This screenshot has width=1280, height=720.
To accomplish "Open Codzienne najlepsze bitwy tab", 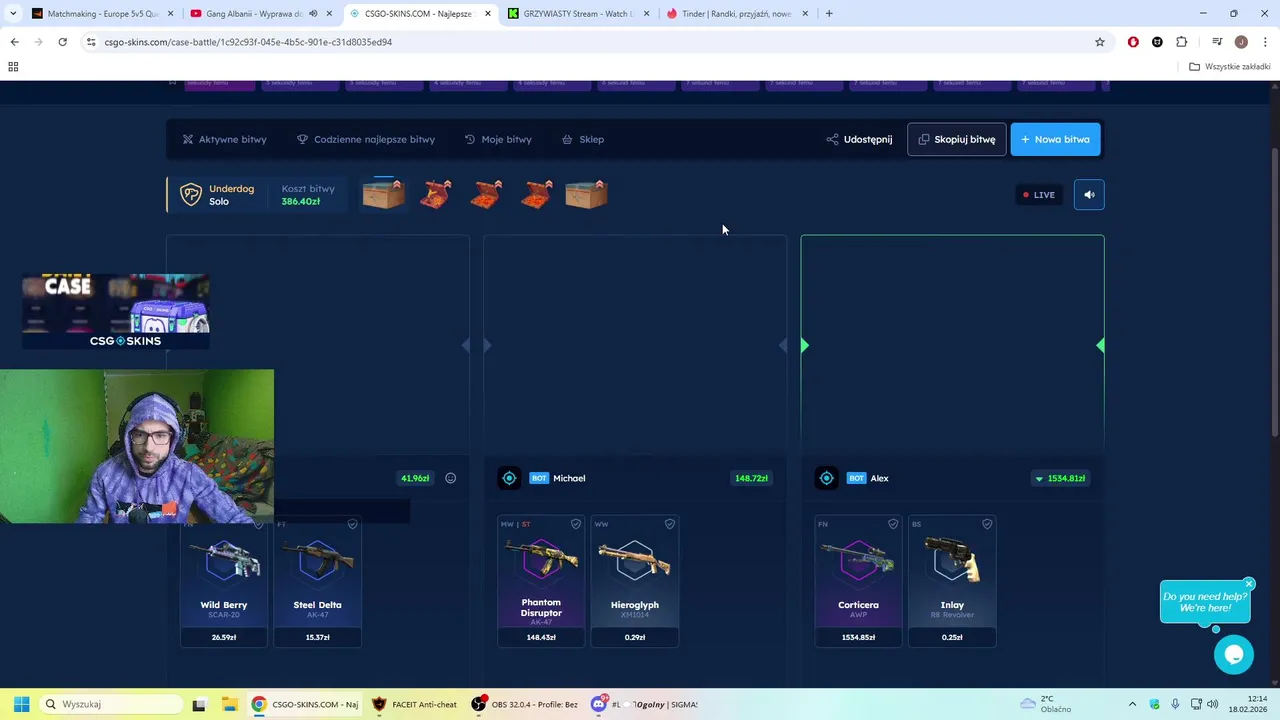I will pyautogui.click(x=366, y=139).
